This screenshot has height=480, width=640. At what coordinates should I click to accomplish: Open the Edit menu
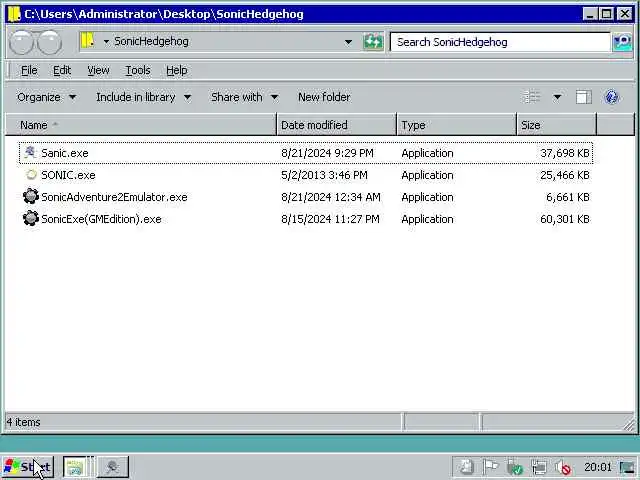point(62,71)
